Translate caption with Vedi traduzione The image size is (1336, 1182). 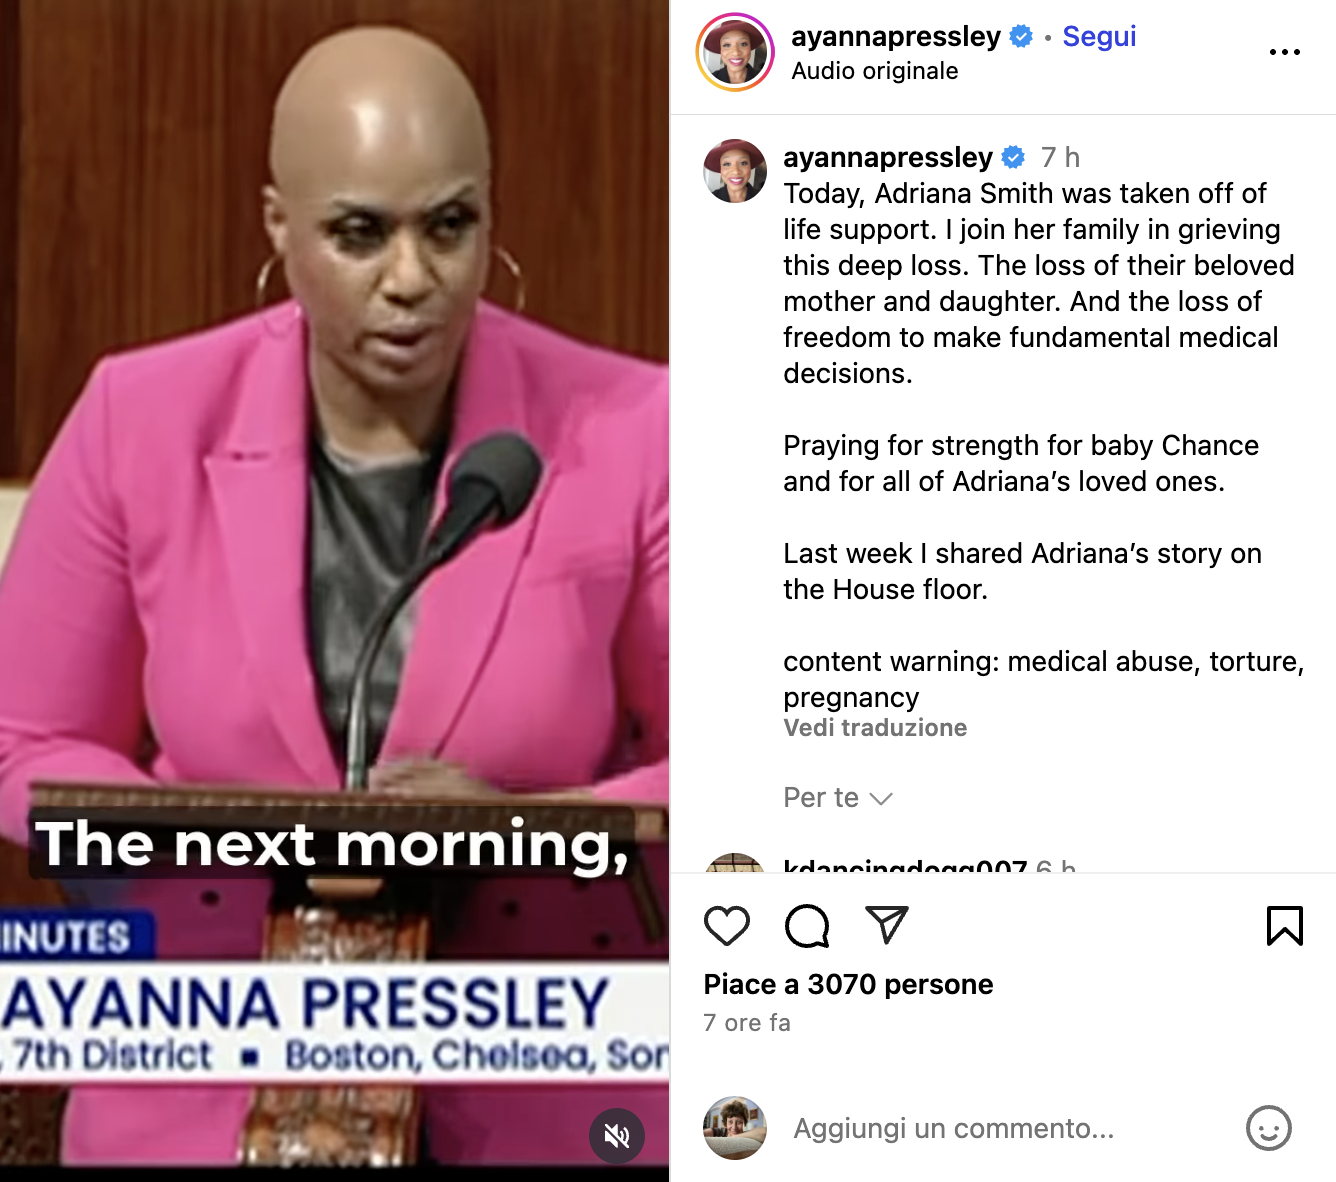tap(875, 727)
